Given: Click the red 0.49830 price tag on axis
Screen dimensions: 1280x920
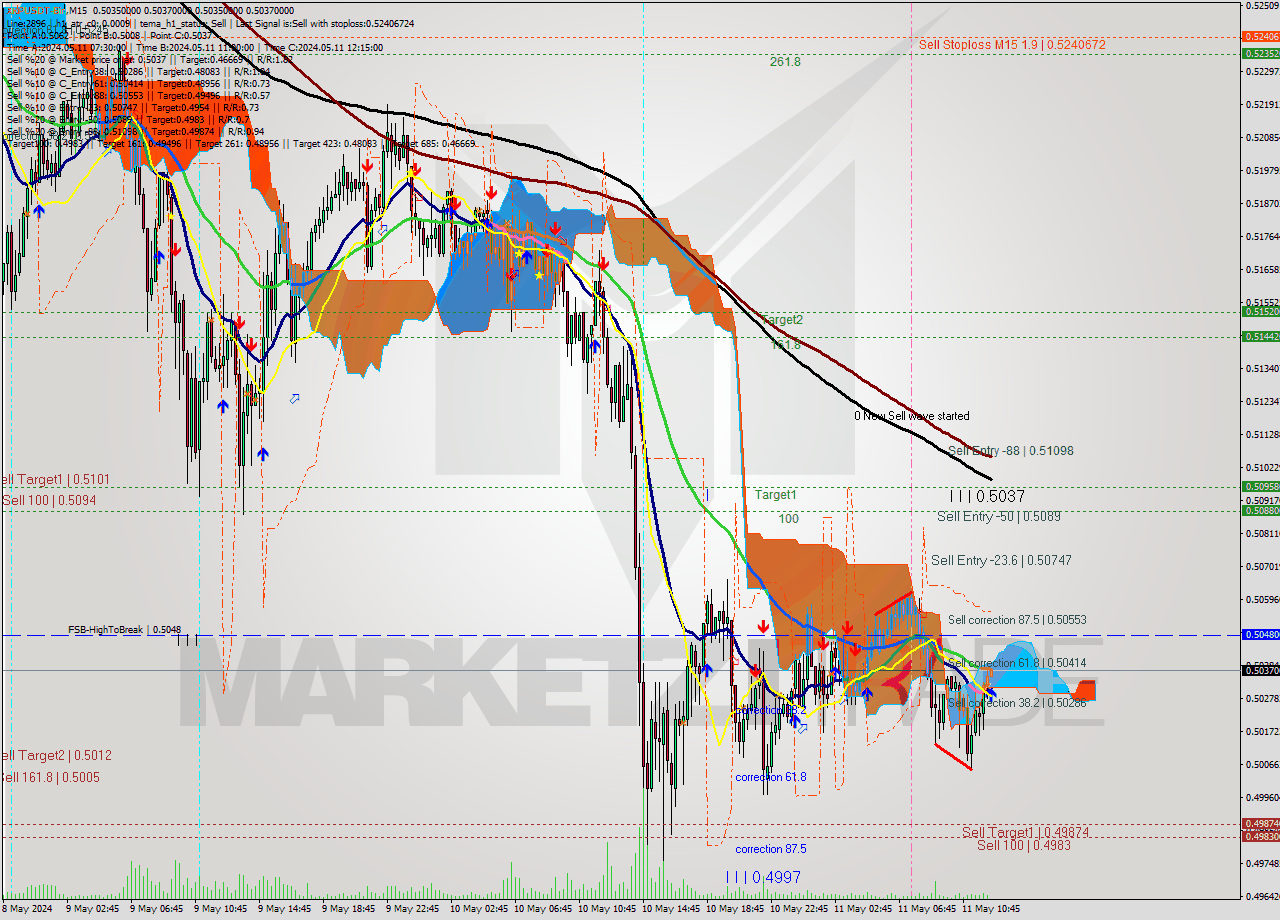Looking at the screenshot, I should 1260,837.
